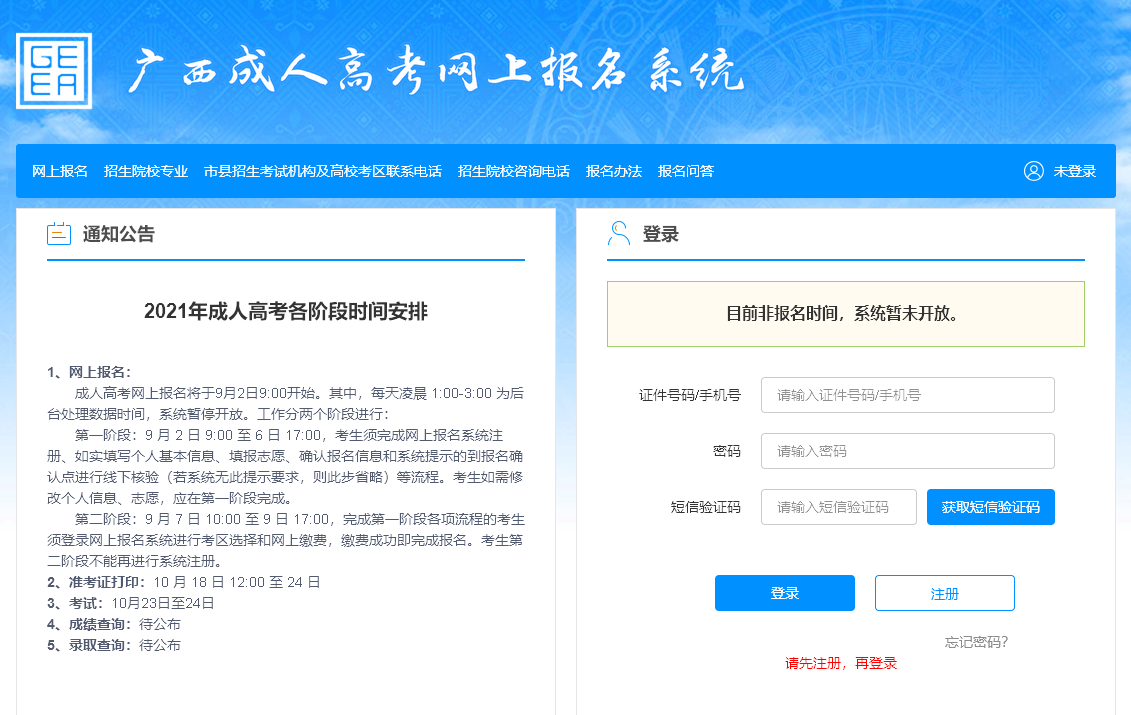
Task: Click the 密码 password input field
Action: 907,450
